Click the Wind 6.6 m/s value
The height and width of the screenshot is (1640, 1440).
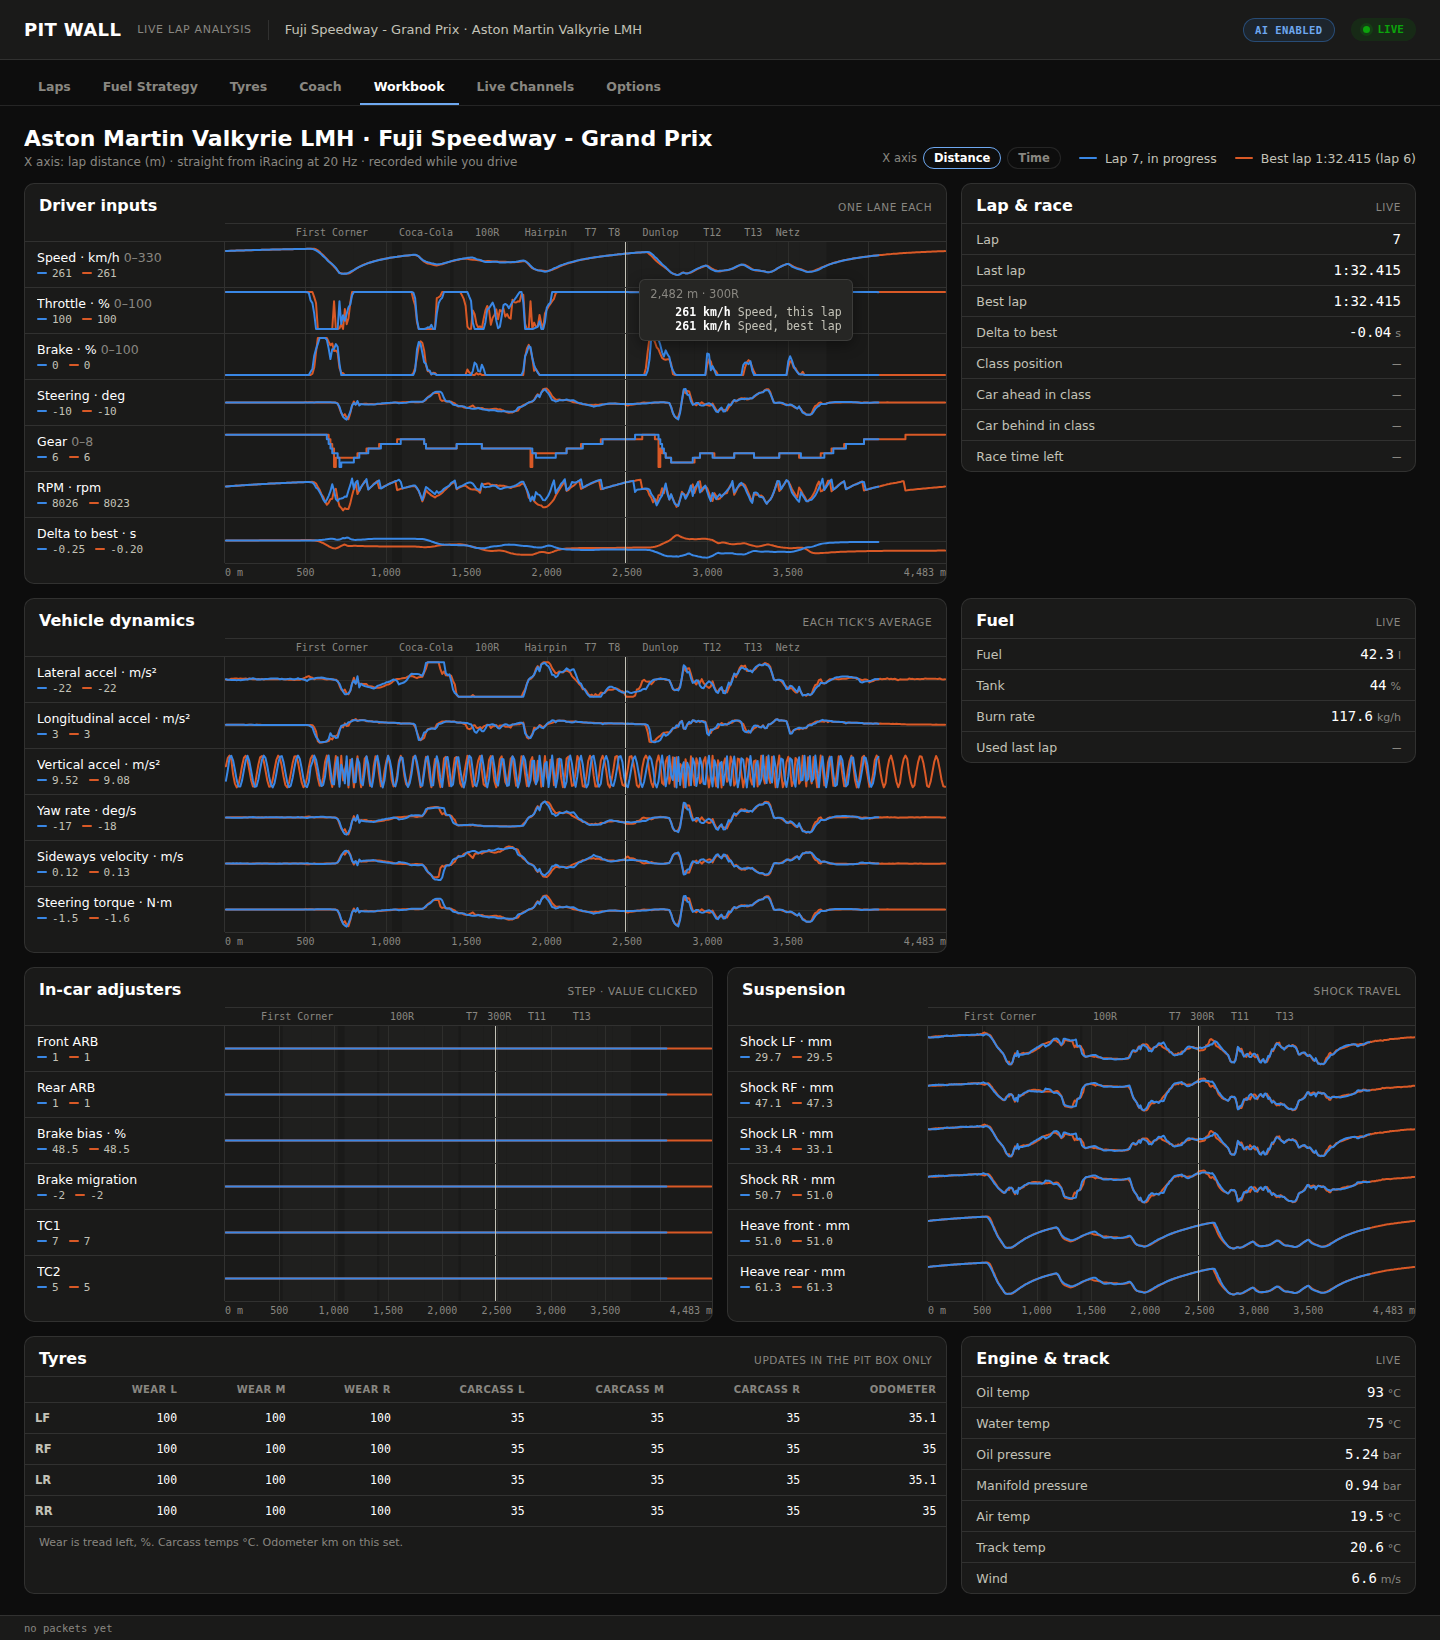pyautogui.click(x=1376, y=1578)
